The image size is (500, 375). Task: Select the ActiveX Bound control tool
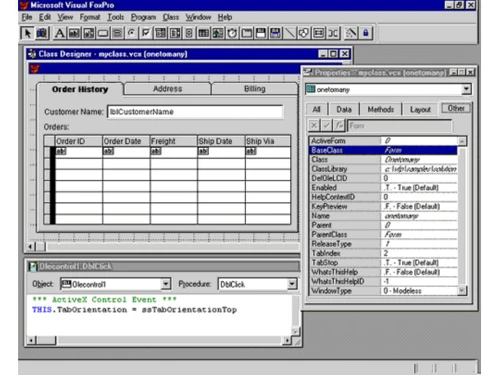click(275, 33)
